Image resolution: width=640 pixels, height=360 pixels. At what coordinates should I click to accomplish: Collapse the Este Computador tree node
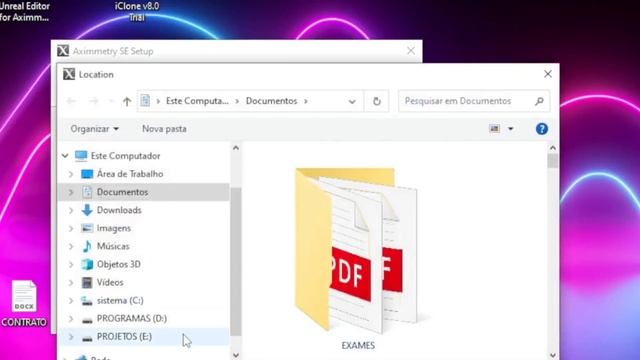tap(64, 156)
